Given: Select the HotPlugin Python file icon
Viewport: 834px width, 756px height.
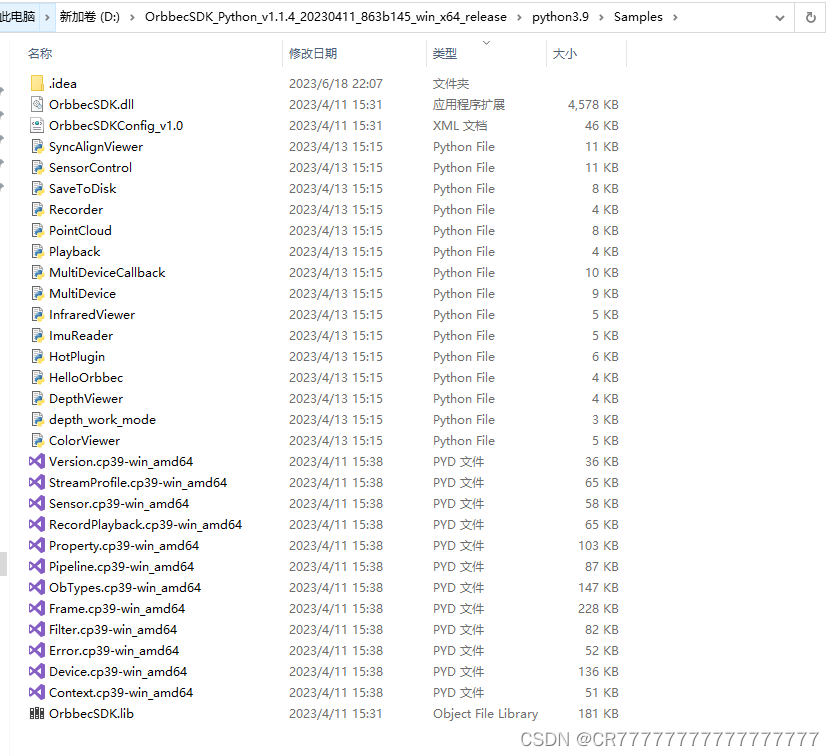Looking at the screenshot, I should [x=37, y=356].
